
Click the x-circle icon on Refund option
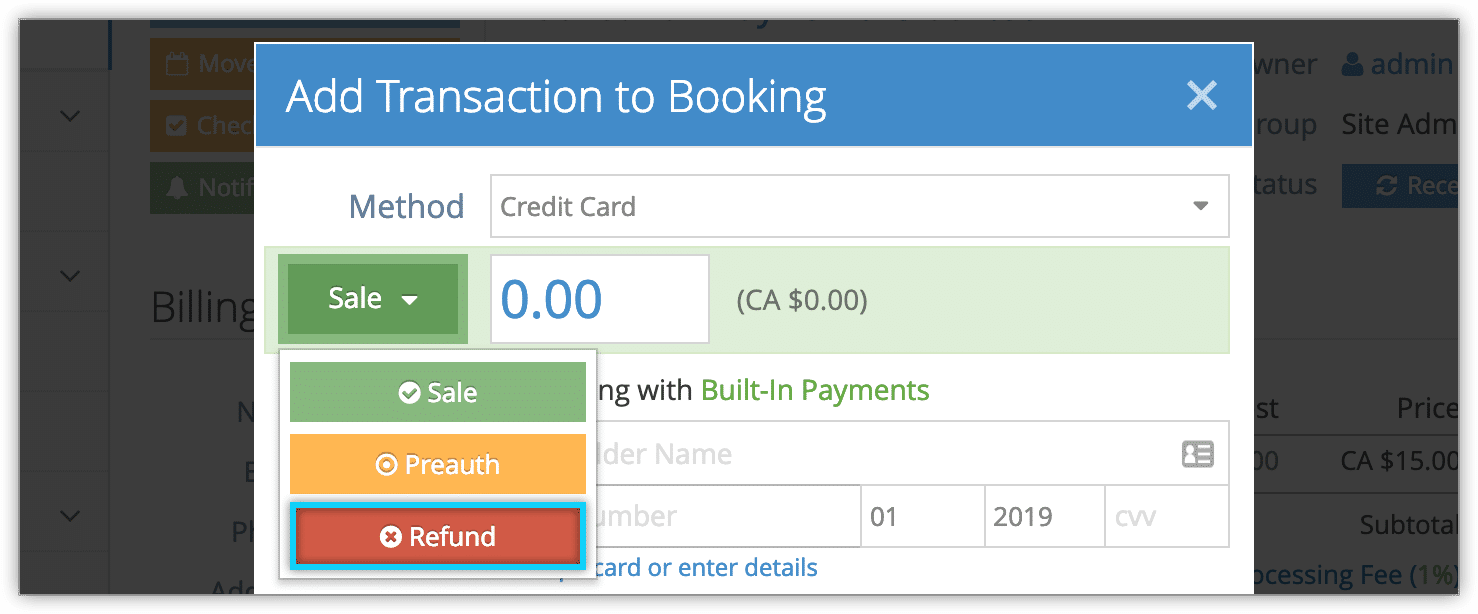391,537
